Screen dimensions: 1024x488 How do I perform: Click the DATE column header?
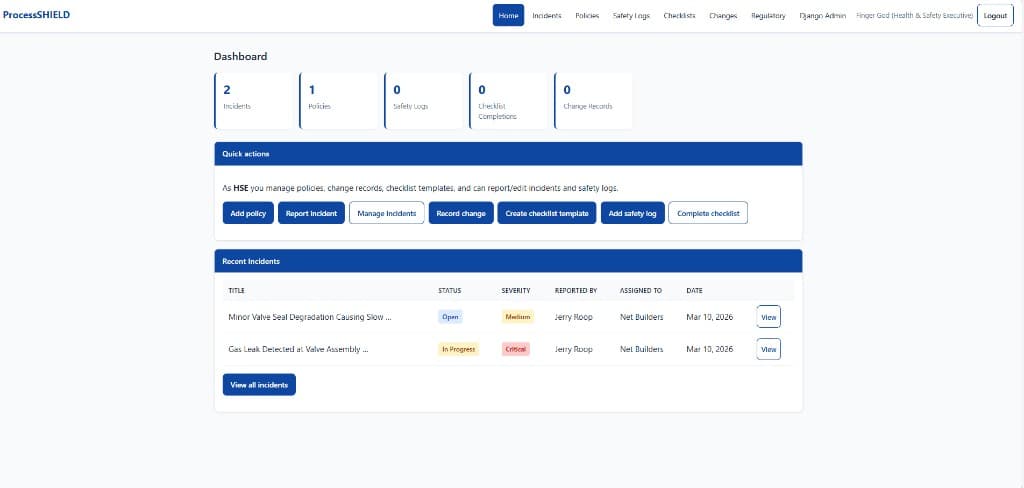(x=694, y=291)
